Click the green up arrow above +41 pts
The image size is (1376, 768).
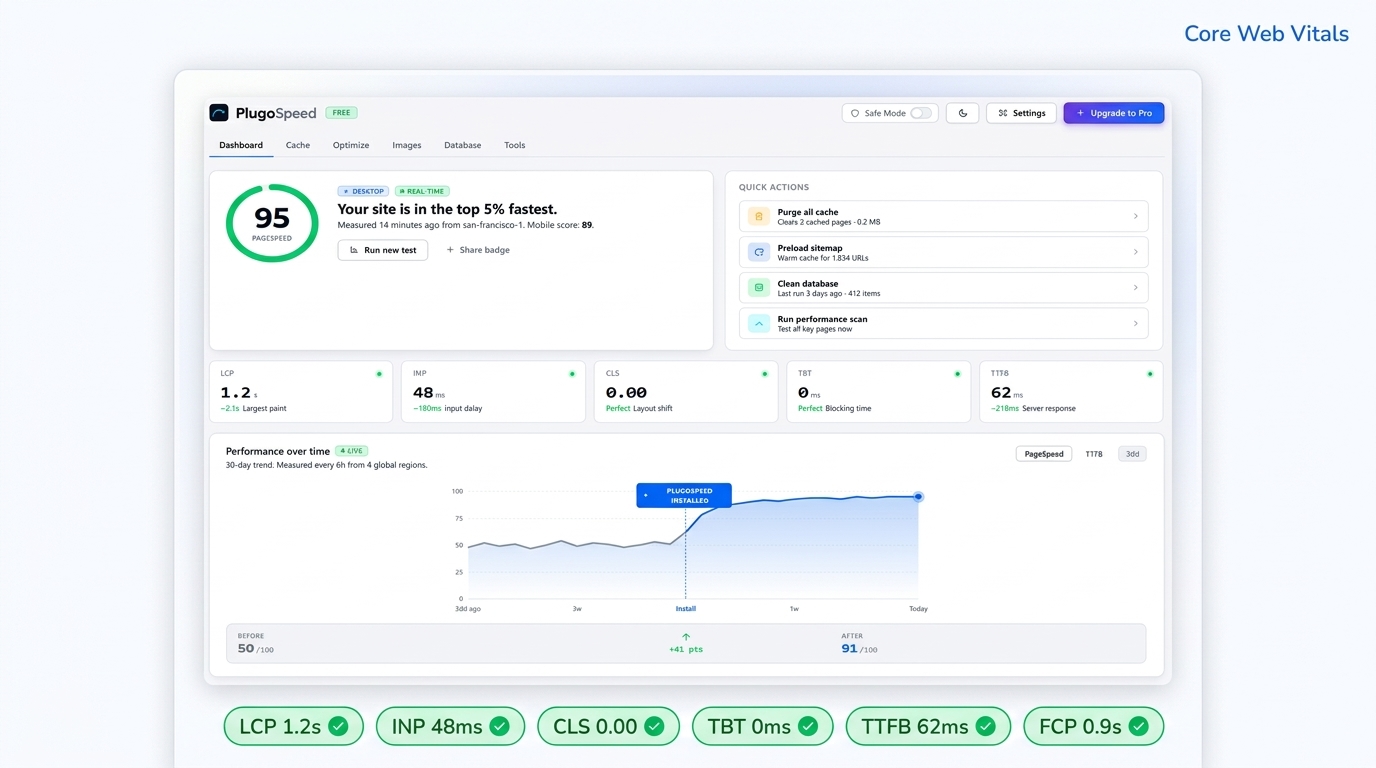(x=686, y=637)
